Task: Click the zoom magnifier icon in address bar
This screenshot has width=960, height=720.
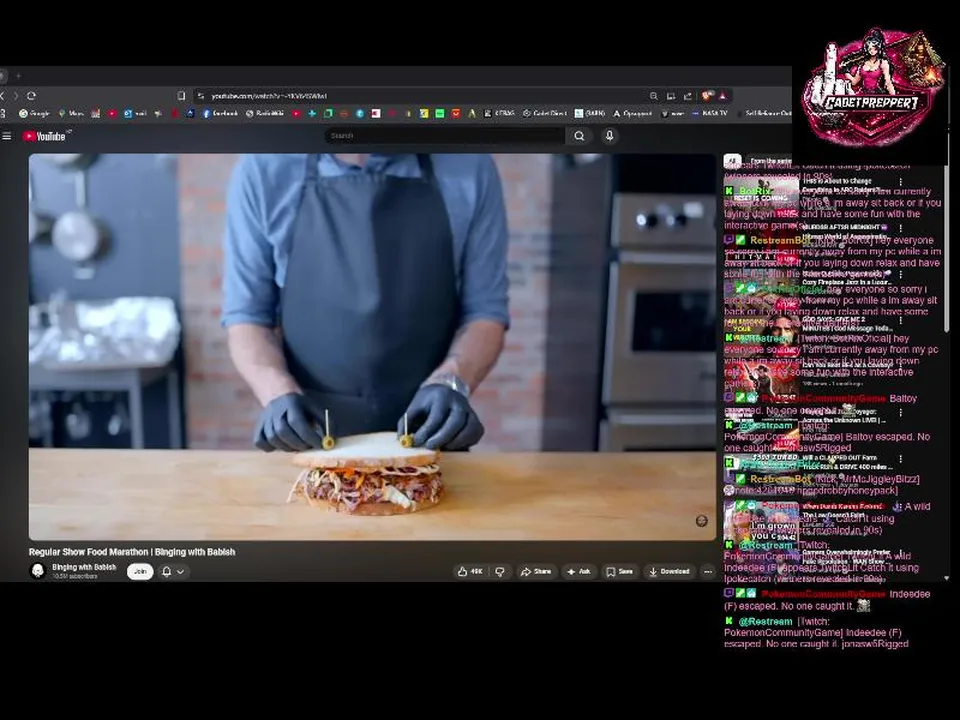Action: pos(654,96)
